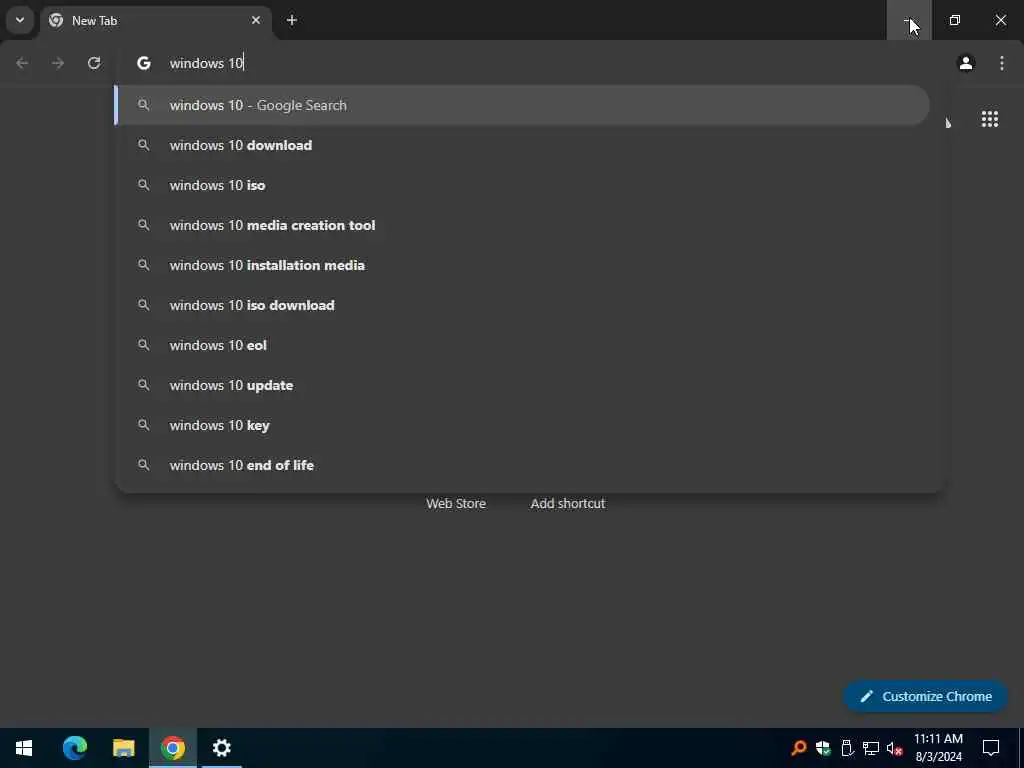1024x768 pixels.
Task: Restore down the Chrome window
Action: click(x=955, y=20)
